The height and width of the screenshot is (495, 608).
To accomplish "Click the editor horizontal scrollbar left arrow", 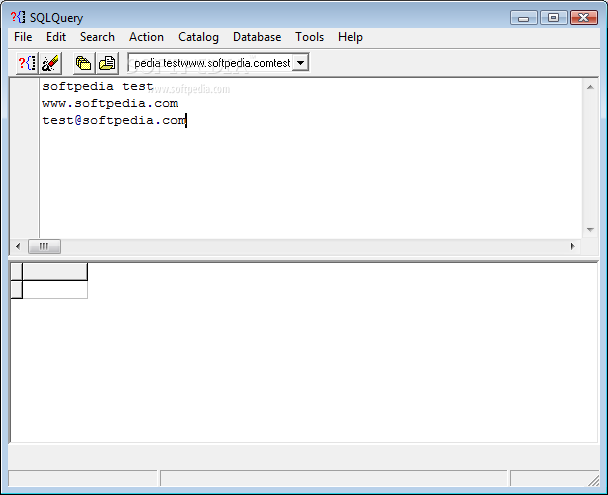I will click(18, 247).
